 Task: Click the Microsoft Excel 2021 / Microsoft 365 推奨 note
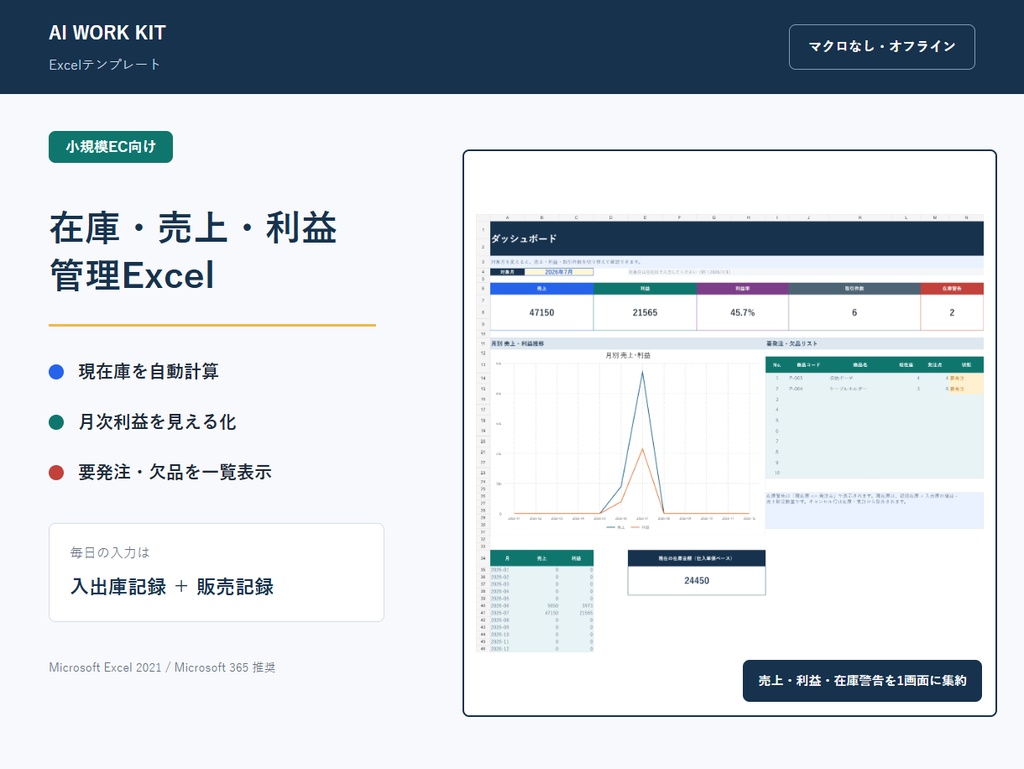pos(162,667)
